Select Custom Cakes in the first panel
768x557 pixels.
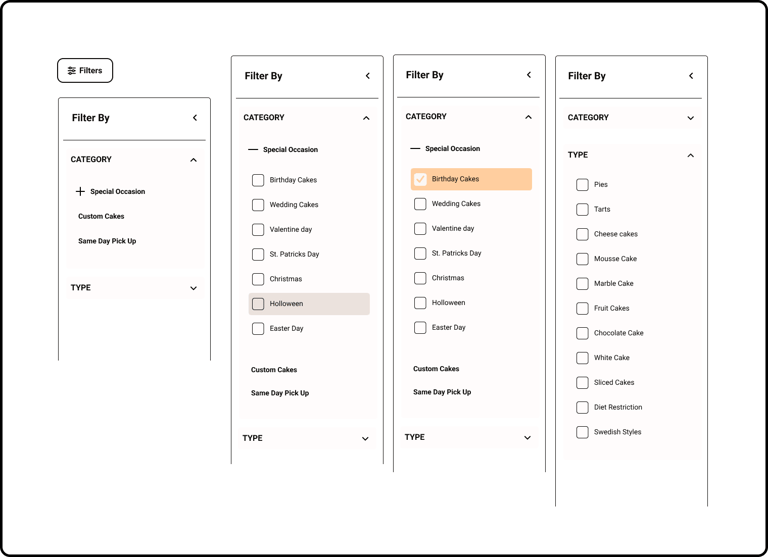[101, 216]
